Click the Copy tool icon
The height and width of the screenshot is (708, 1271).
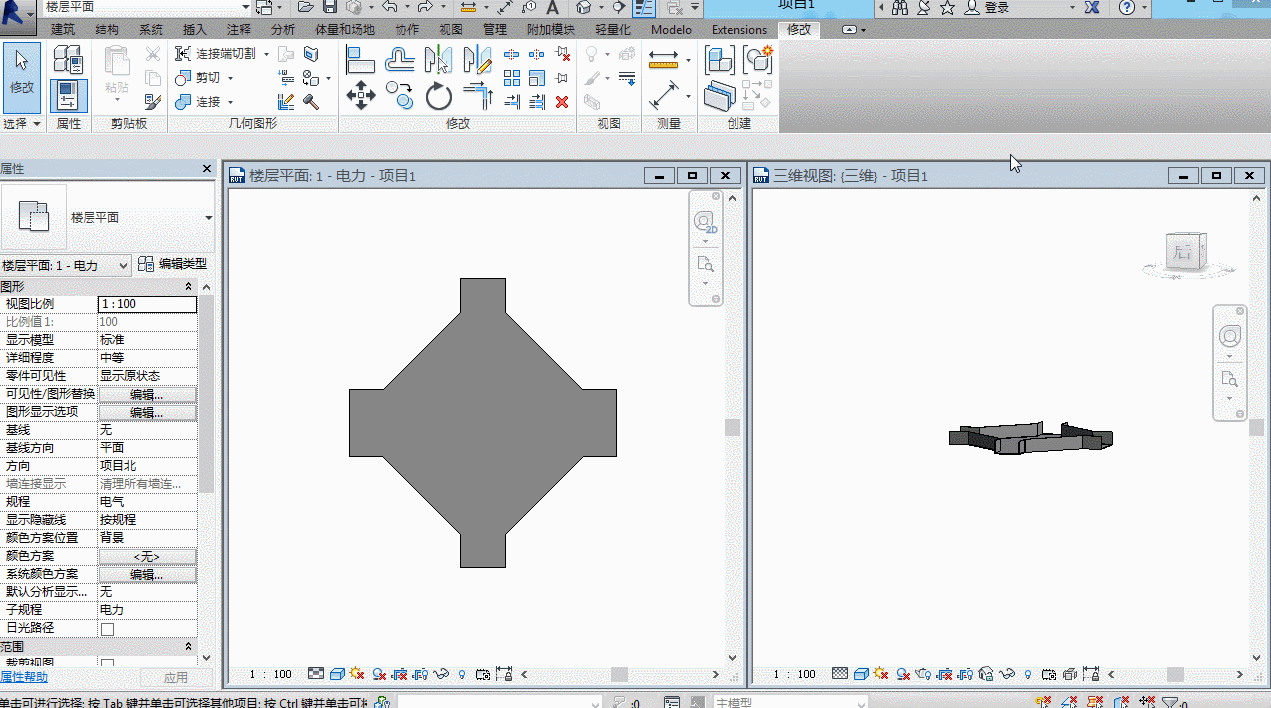[400, 96]
